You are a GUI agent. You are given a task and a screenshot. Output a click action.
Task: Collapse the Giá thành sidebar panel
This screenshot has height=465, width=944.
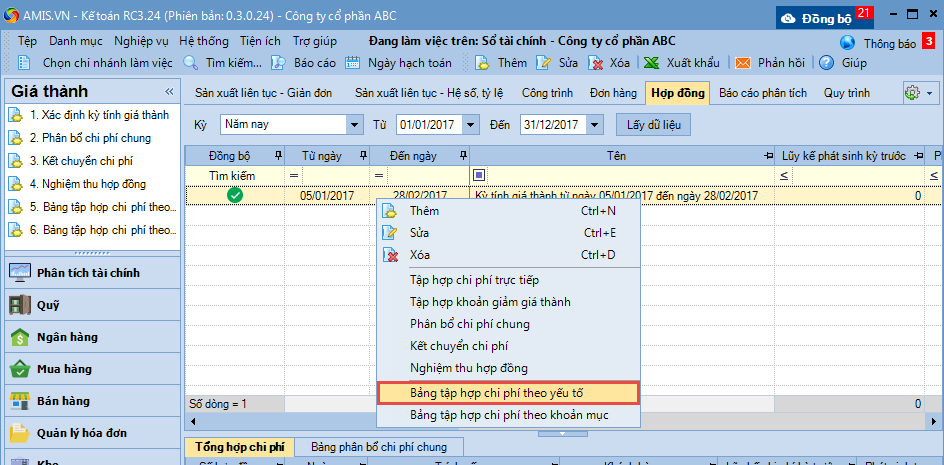click(x=168, y=91)
